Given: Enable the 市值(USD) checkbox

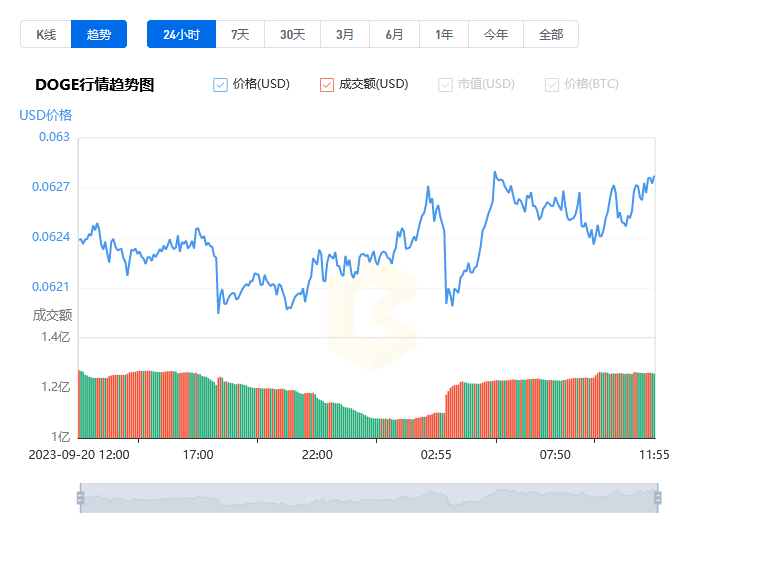Looking at the screenshot, I should pyautogui.click(x=445, y=85).
